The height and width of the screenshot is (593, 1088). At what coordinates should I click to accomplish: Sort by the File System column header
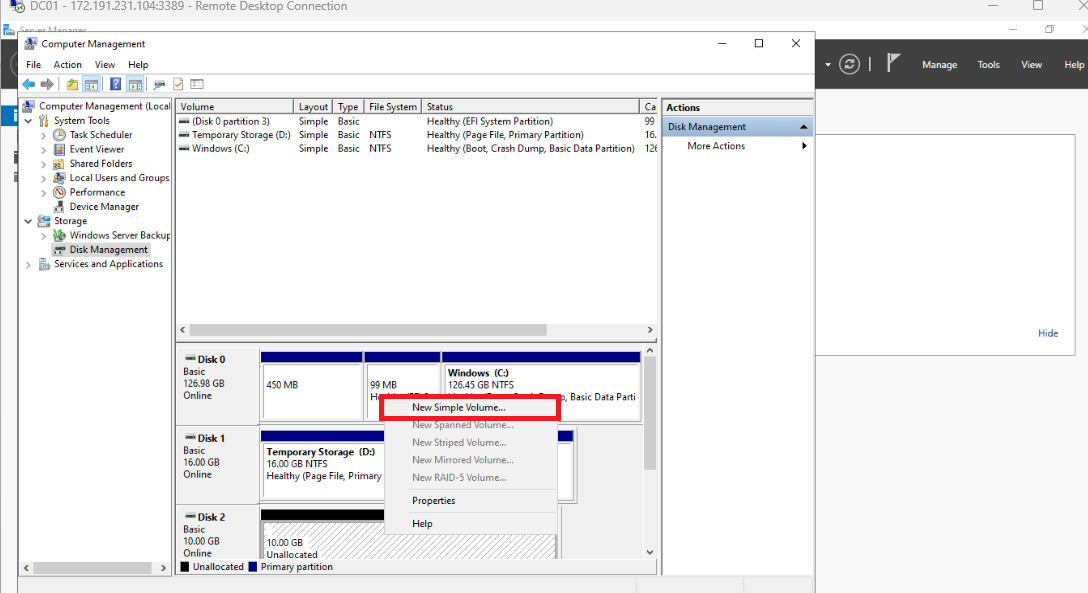pyautogui.click(x=393, y=107)
